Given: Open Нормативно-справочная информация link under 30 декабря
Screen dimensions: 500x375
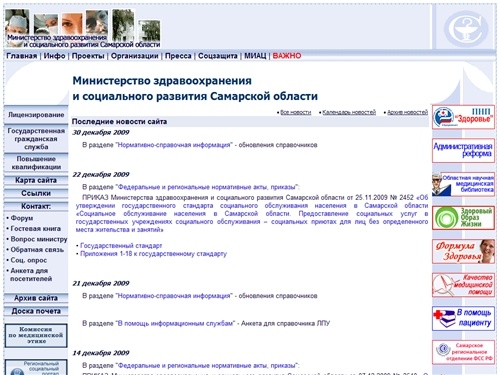Looking at the screenshot, I should click(173, 145).
